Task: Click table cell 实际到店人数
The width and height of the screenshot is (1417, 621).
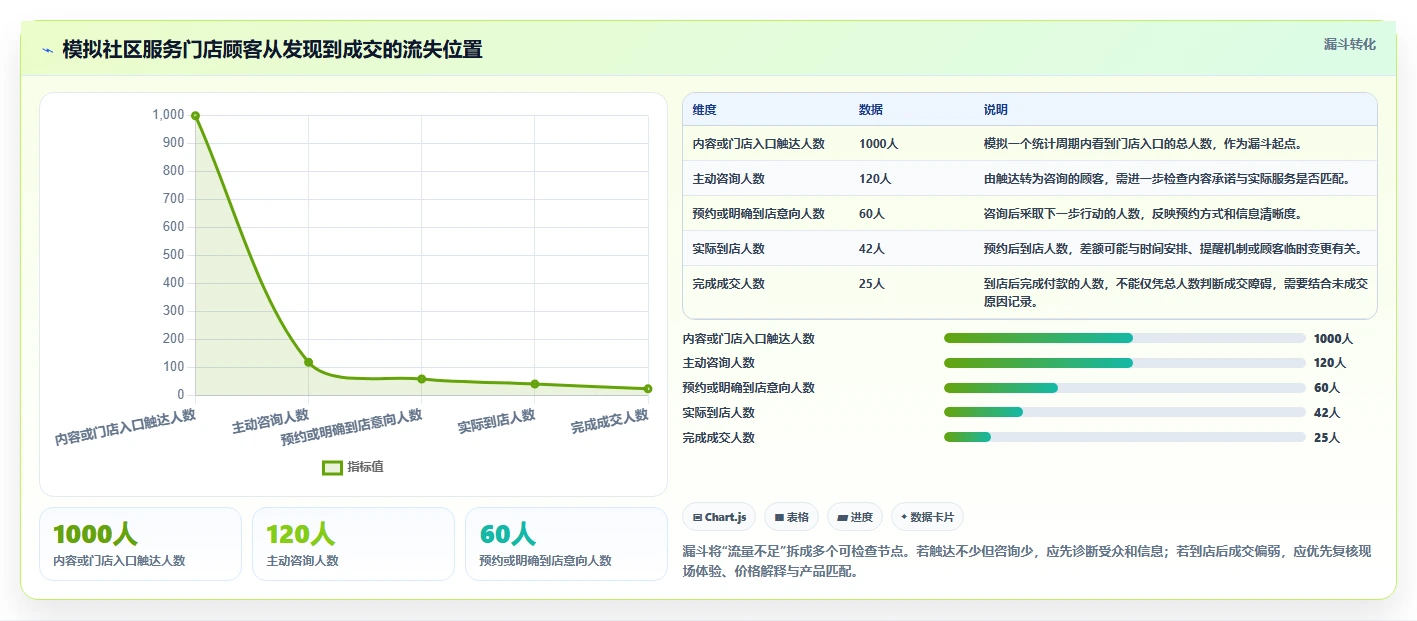Action: coord(729,249)
